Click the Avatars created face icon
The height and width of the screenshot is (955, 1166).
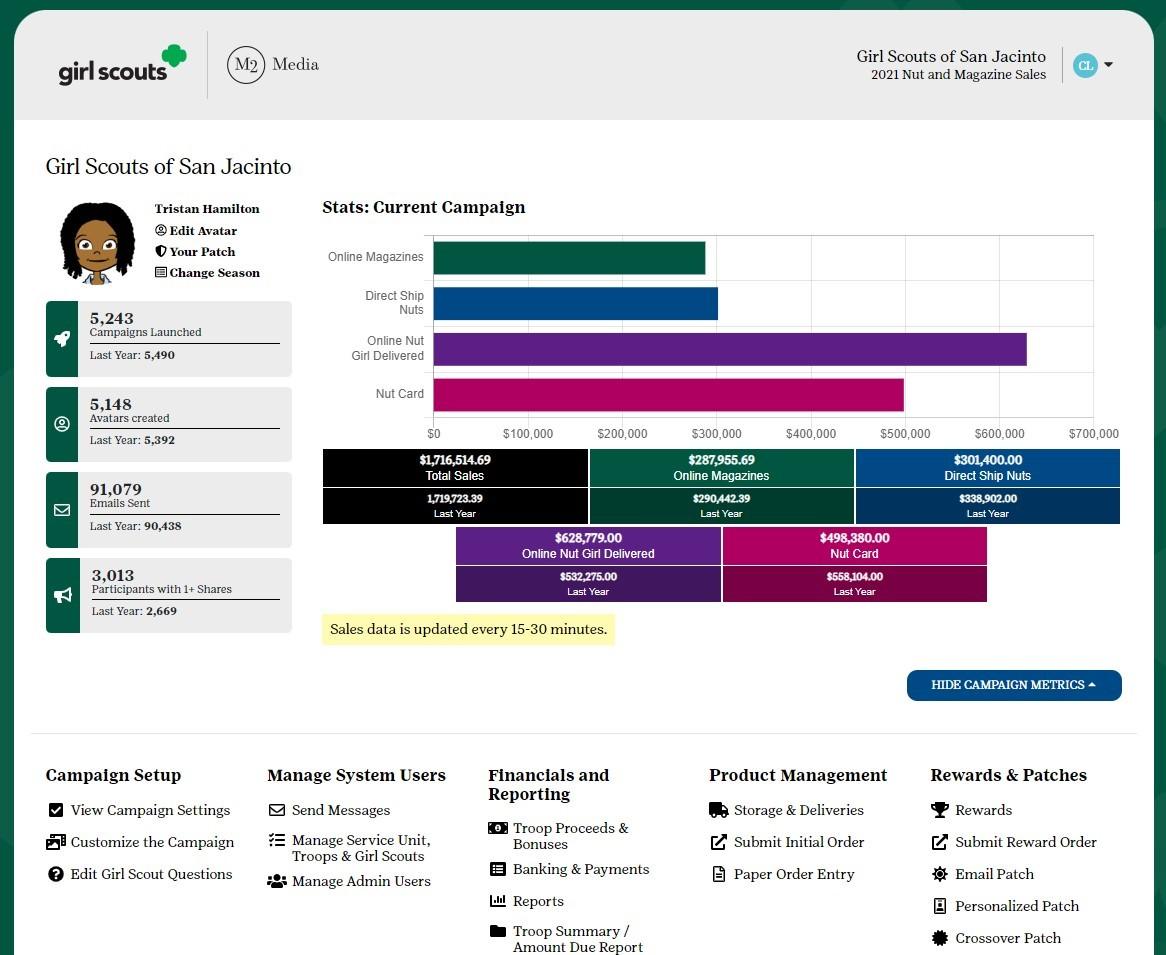tap(62, 424)
